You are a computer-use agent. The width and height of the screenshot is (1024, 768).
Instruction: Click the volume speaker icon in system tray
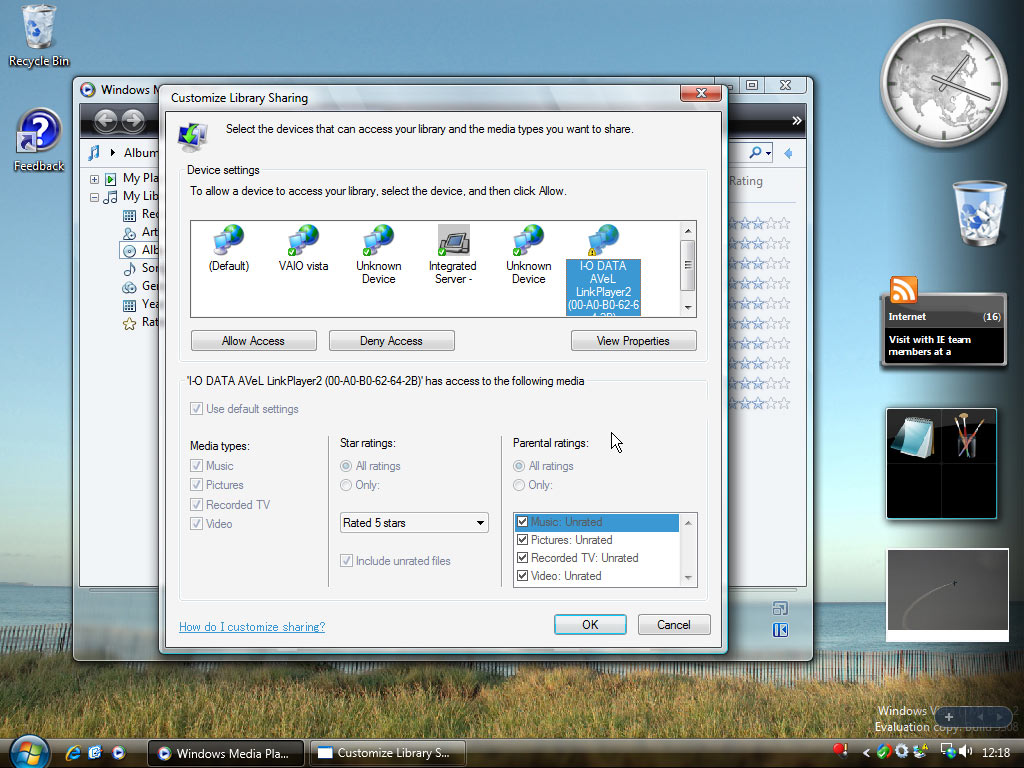point(965,752)
